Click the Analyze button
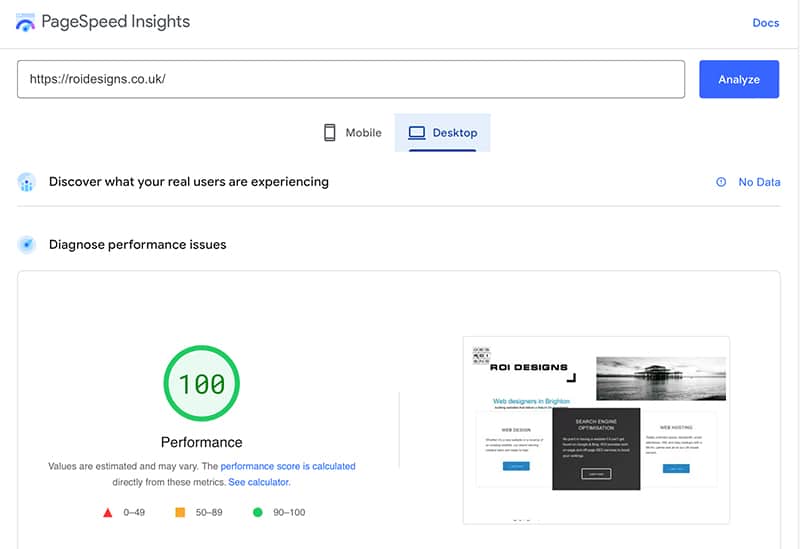Screen dimensions: 800x549 point(739,79)
